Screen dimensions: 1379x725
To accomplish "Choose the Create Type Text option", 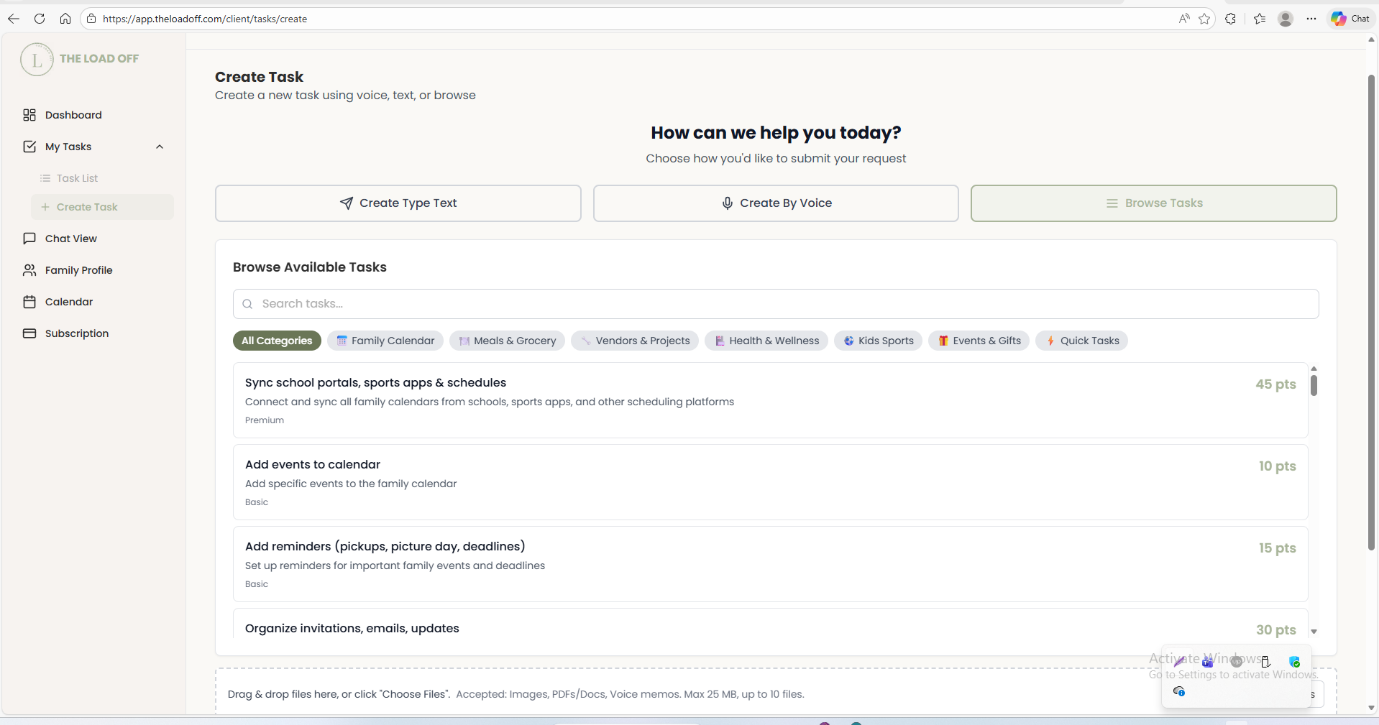I will pyautogui.click(x=398, y=203).
